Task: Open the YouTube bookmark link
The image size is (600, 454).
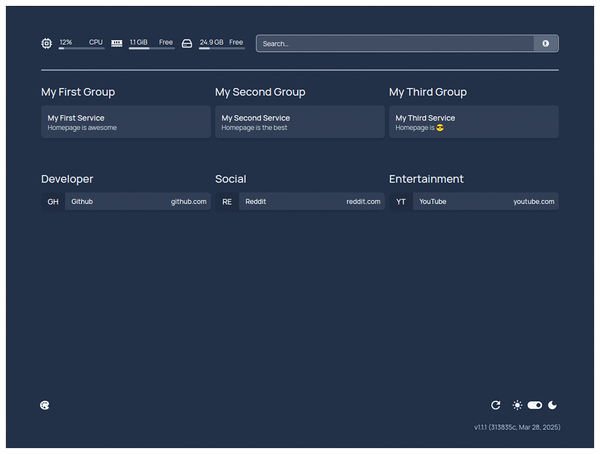Action: [486, 201]
